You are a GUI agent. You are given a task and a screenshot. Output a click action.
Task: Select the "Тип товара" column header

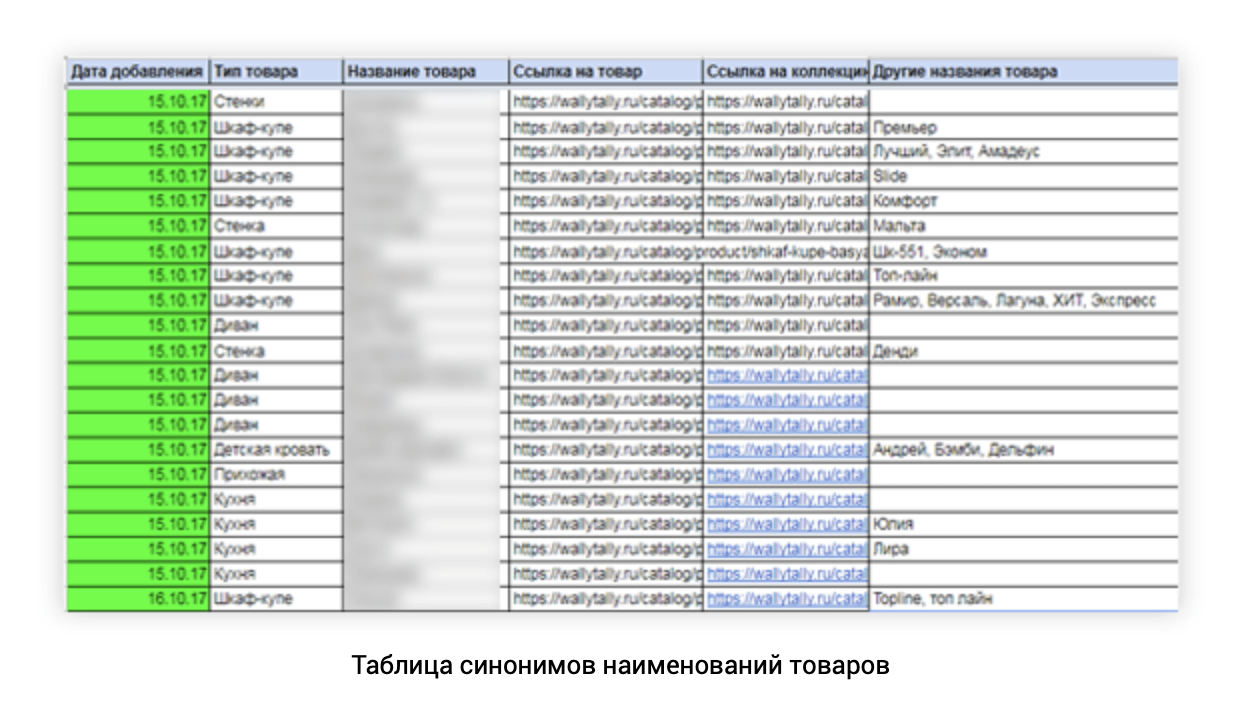point(277,72)
